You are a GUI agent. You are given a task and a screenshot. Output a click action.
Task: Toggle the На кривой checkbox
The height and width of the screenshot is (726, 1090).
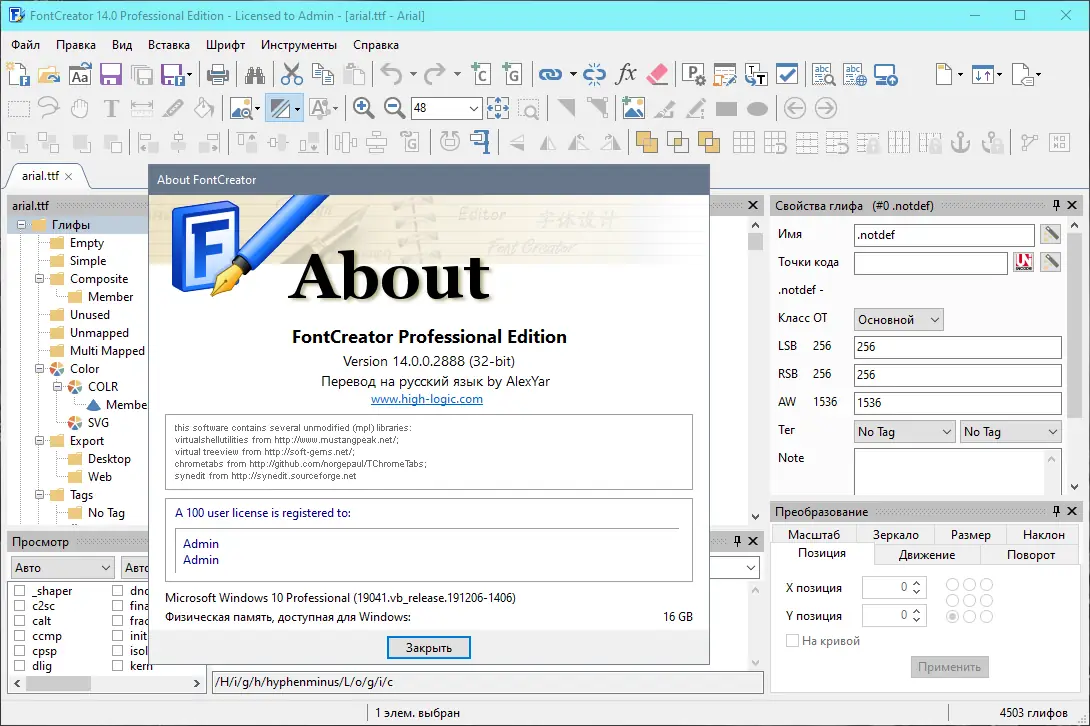(792, 640)
